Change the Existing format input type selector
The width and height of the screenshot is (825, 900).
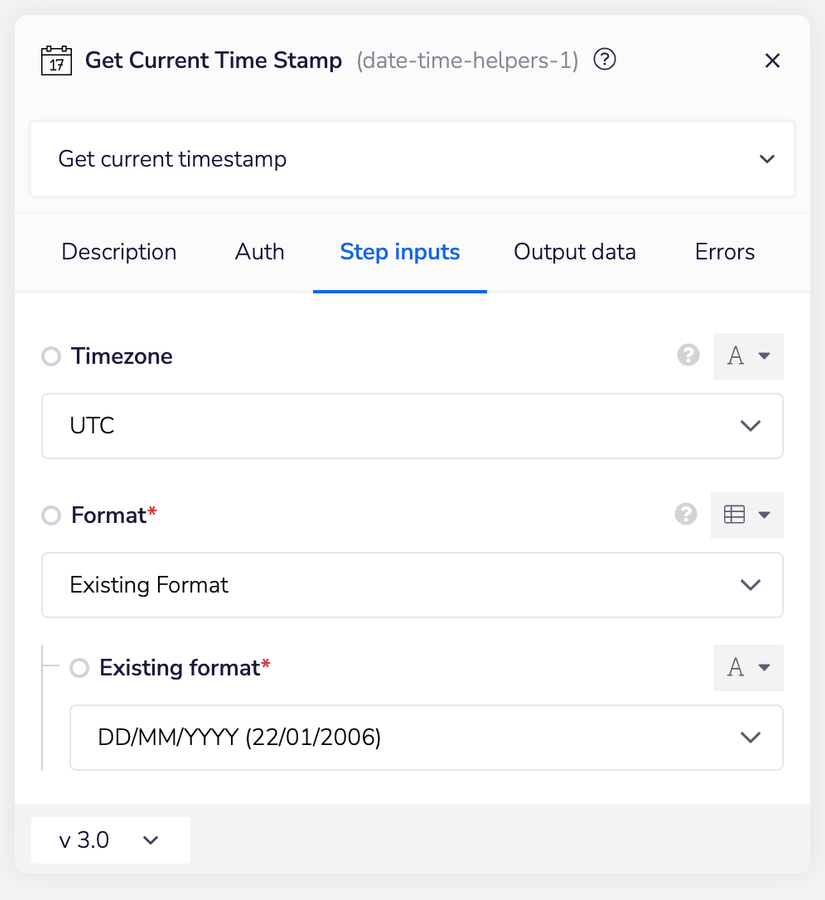[x=748, y=668]
